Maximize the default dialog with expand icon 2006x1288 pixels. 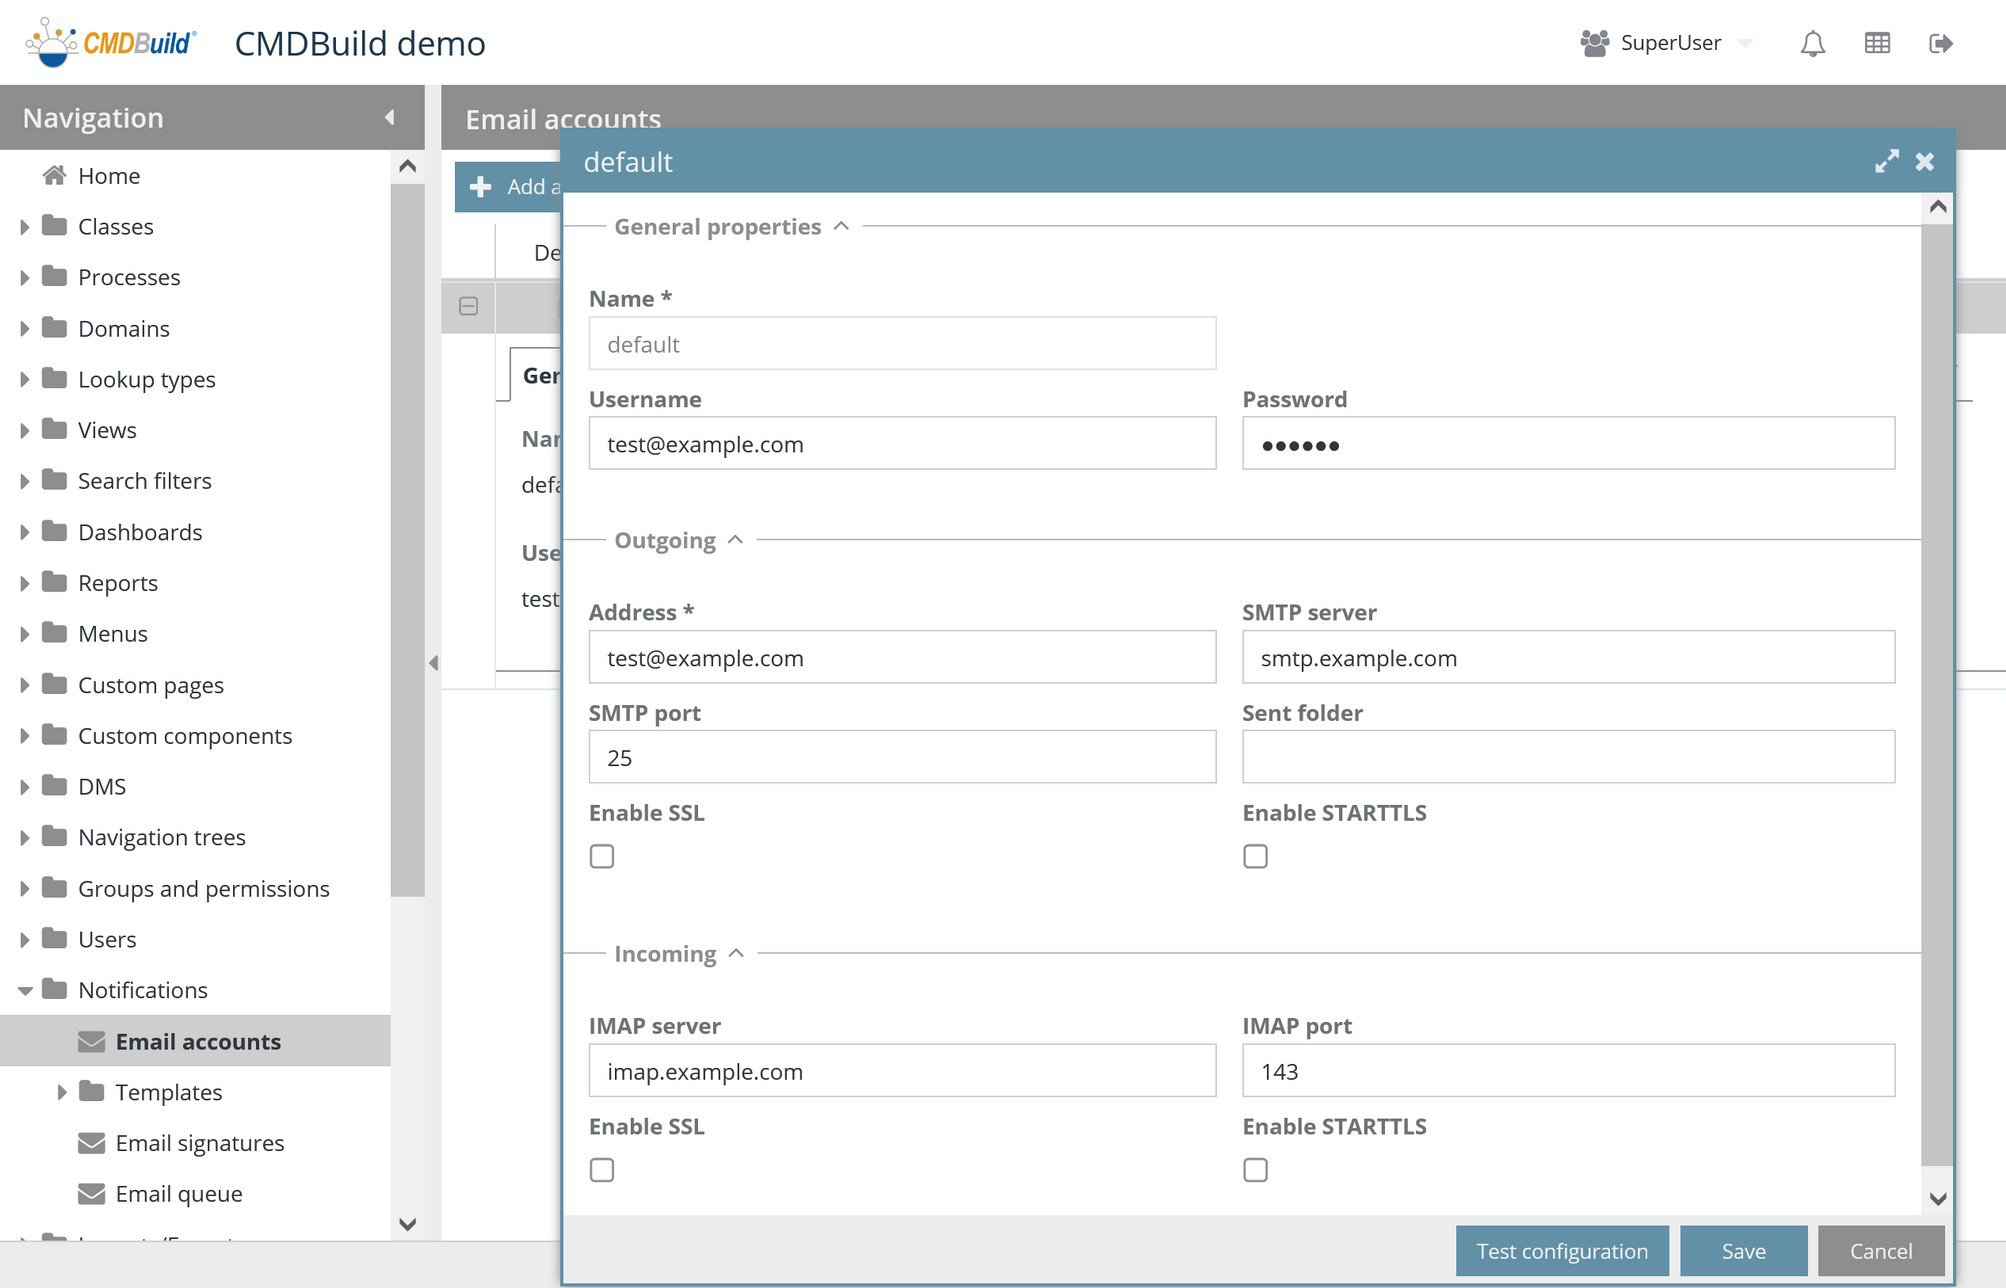tap(1886, 162)
